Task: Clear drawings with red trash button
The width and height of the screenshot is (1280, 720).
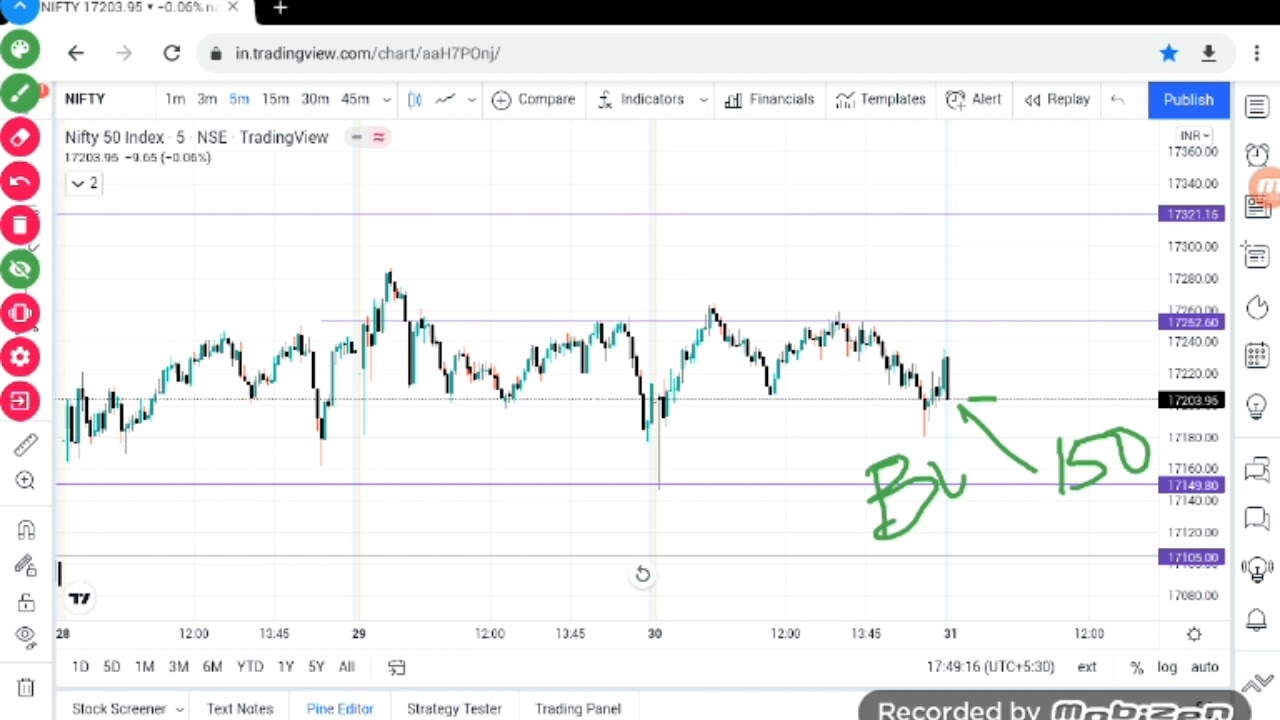Action: [x=20, y=225]
